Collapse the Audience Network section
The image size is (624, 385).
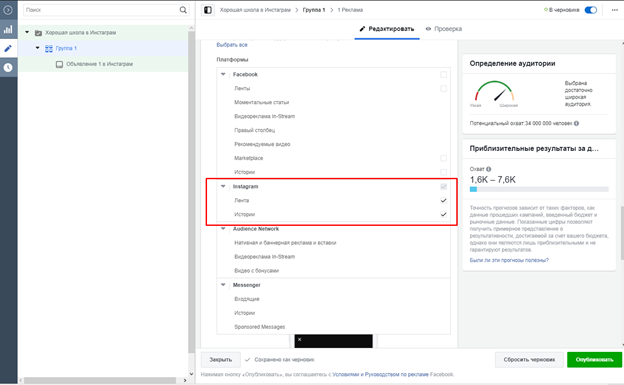tap(223, 229)
